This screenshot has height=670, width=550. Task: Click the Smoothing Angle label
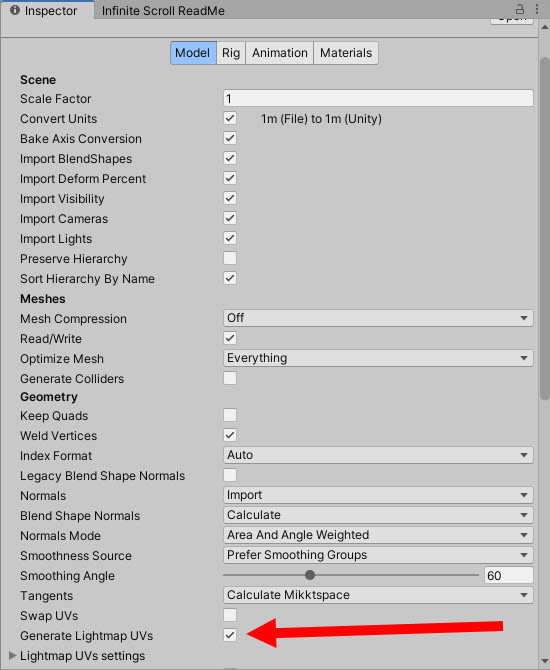(x=67, y=576)
